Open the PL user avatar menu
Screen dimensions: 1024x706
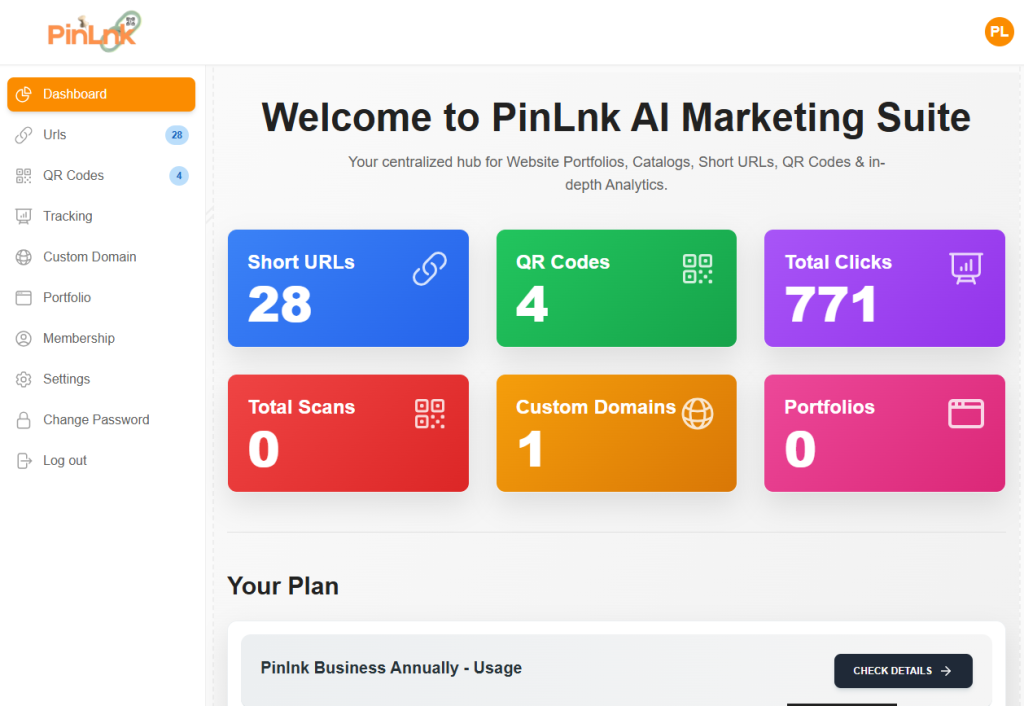click(x=999, y=31)
